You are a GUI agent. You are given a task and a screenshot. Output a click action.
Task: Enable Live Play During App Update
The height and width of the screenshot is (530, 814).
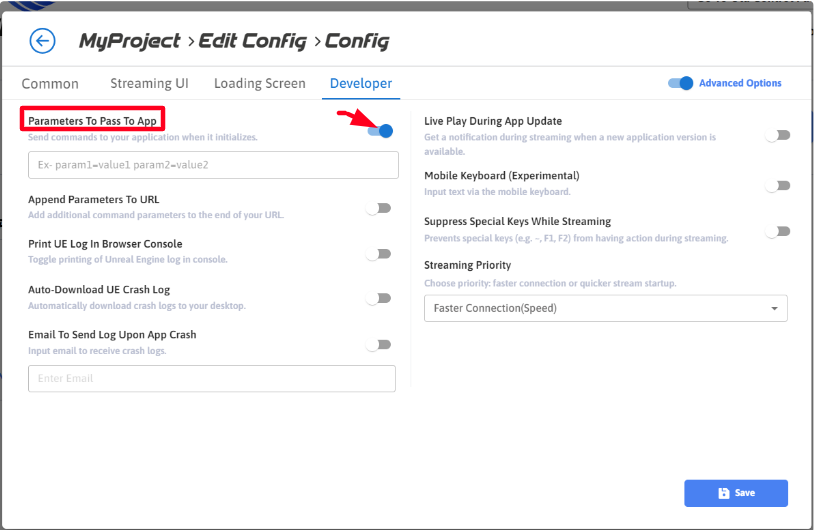777,135
